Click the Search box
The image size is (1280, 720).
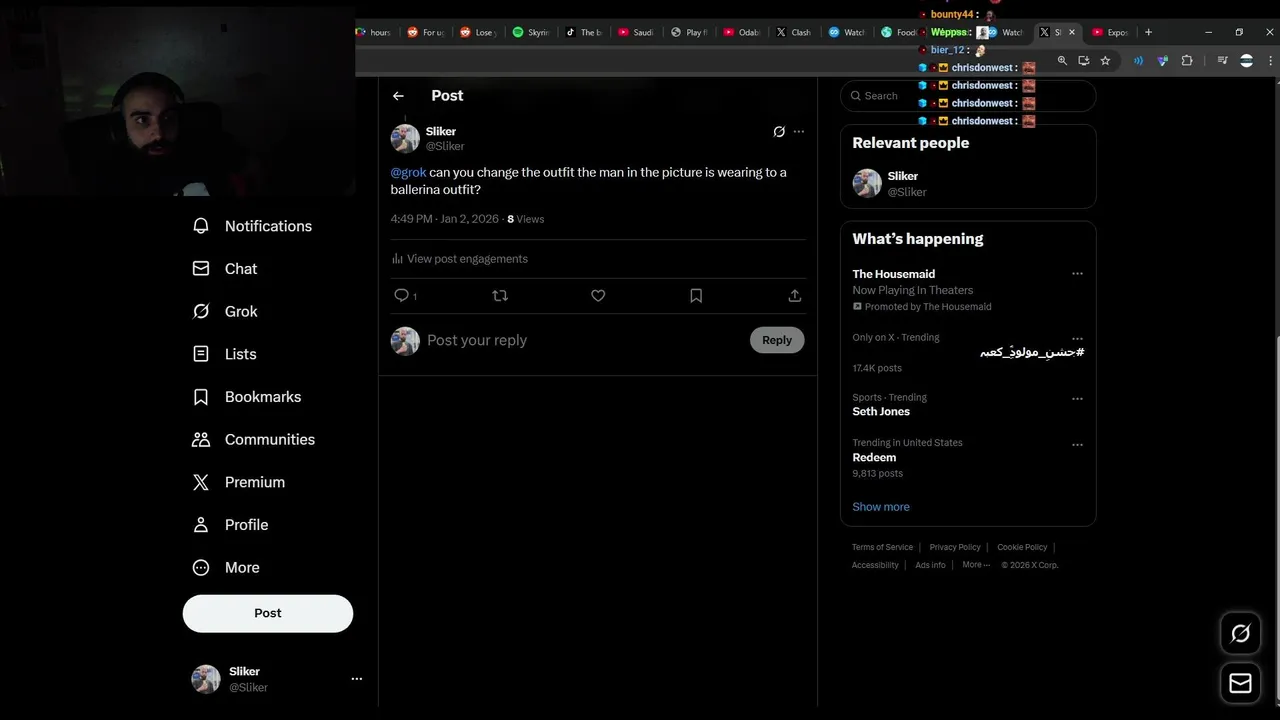(x=968, y=96)
